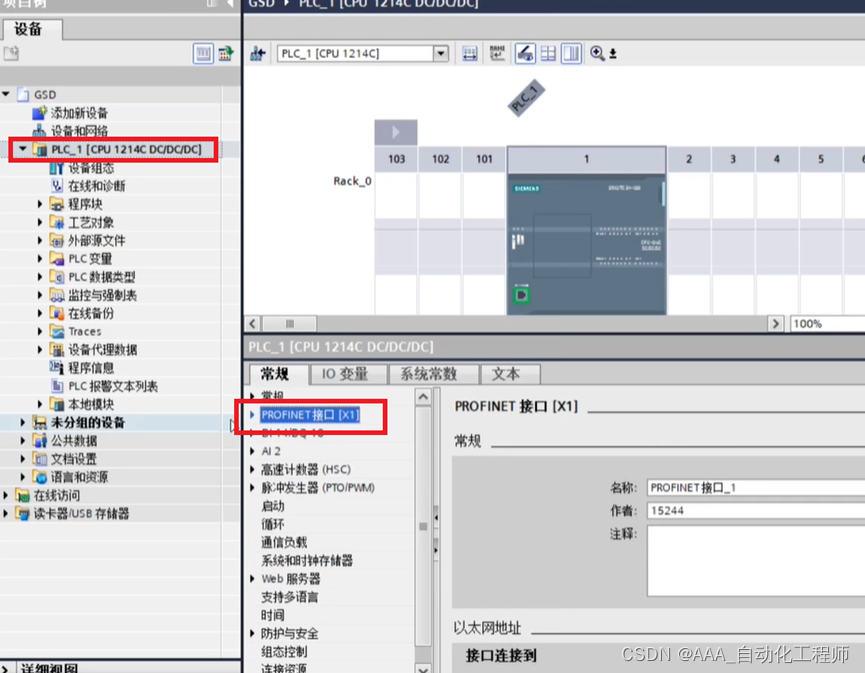Click inside the 名称 name input field

(x=756, y=488)
